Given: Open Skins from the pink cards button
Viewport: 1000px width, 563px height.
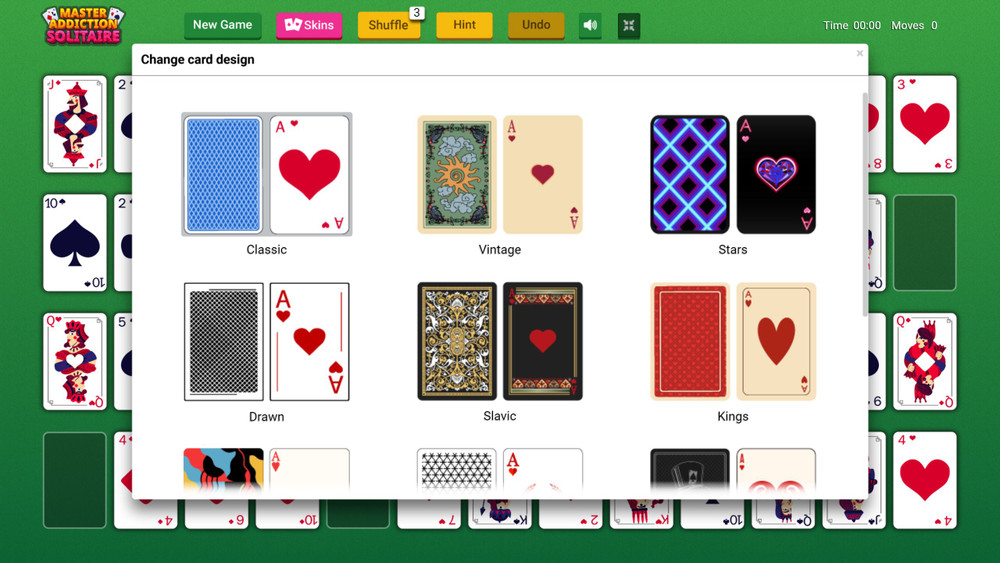Looking at the screenshot, I should 309,26.
